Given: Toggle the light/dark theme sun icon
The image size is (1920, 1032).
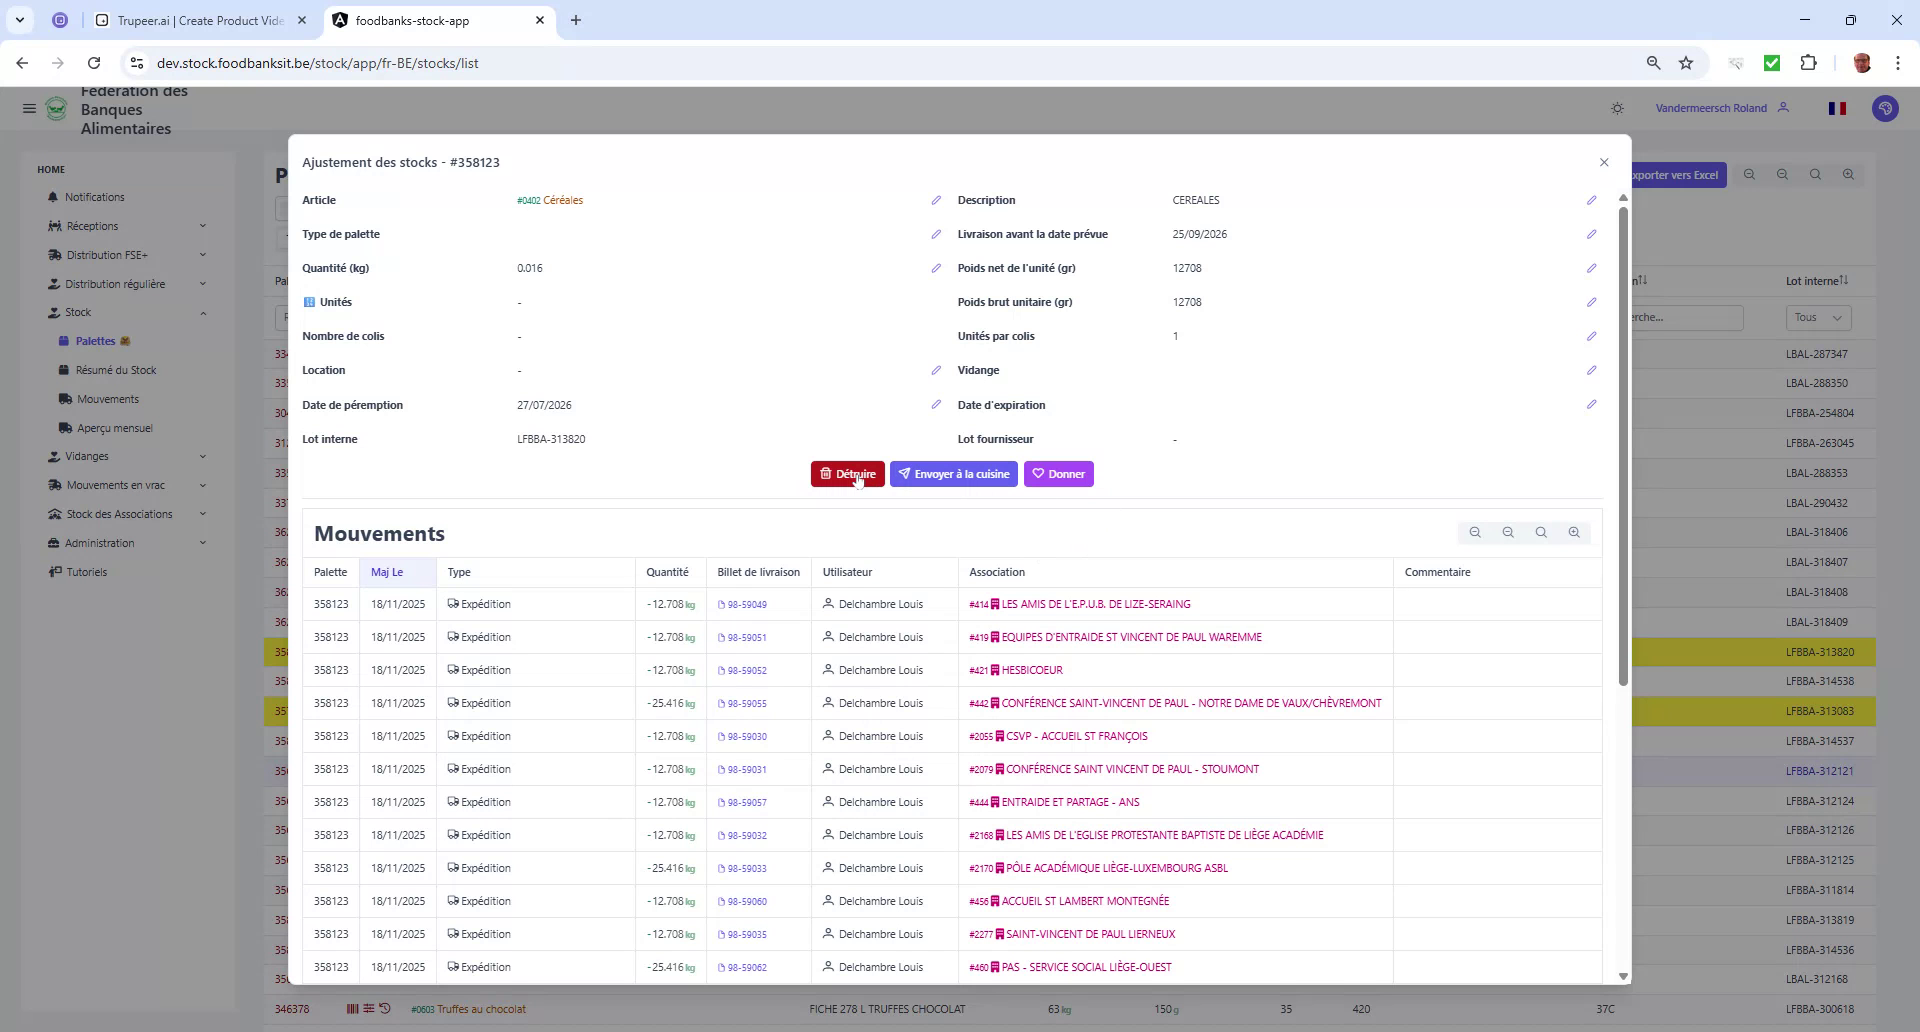Looking at the screenshot, I should (x=1617, y=107).
